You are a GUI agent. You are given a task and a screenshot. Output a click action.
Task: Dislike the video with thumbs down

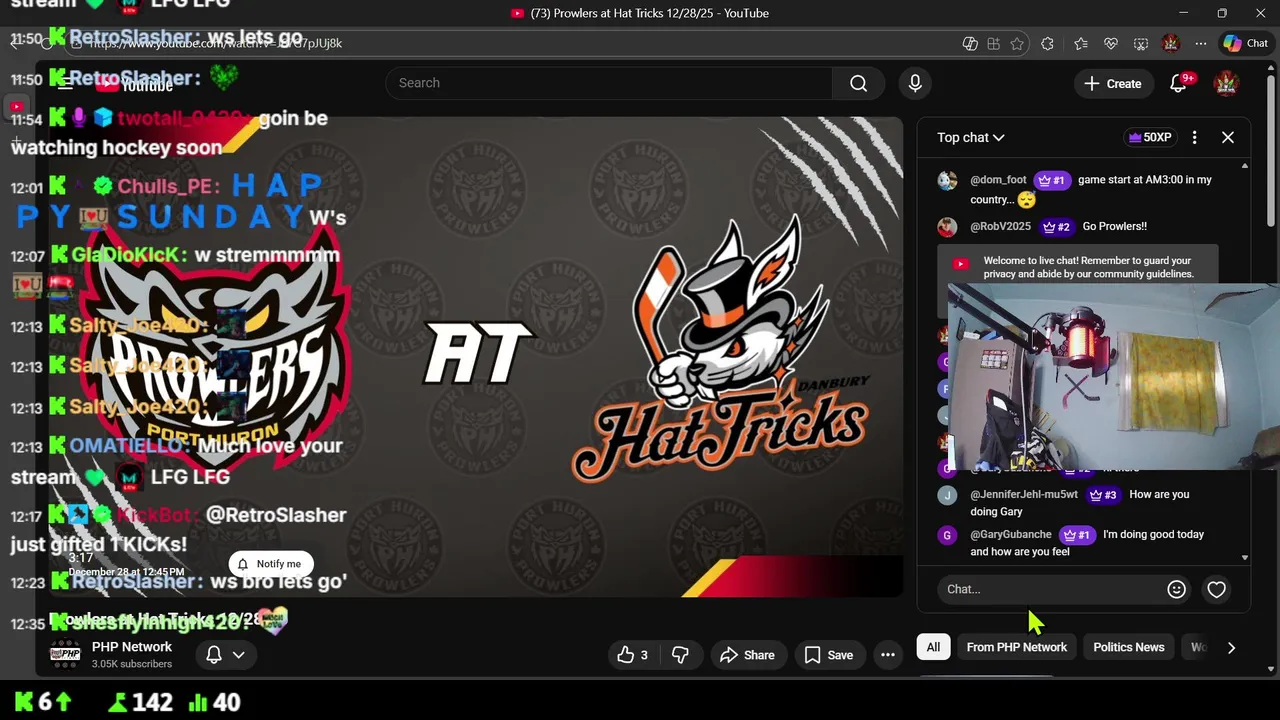coord(680,655)
